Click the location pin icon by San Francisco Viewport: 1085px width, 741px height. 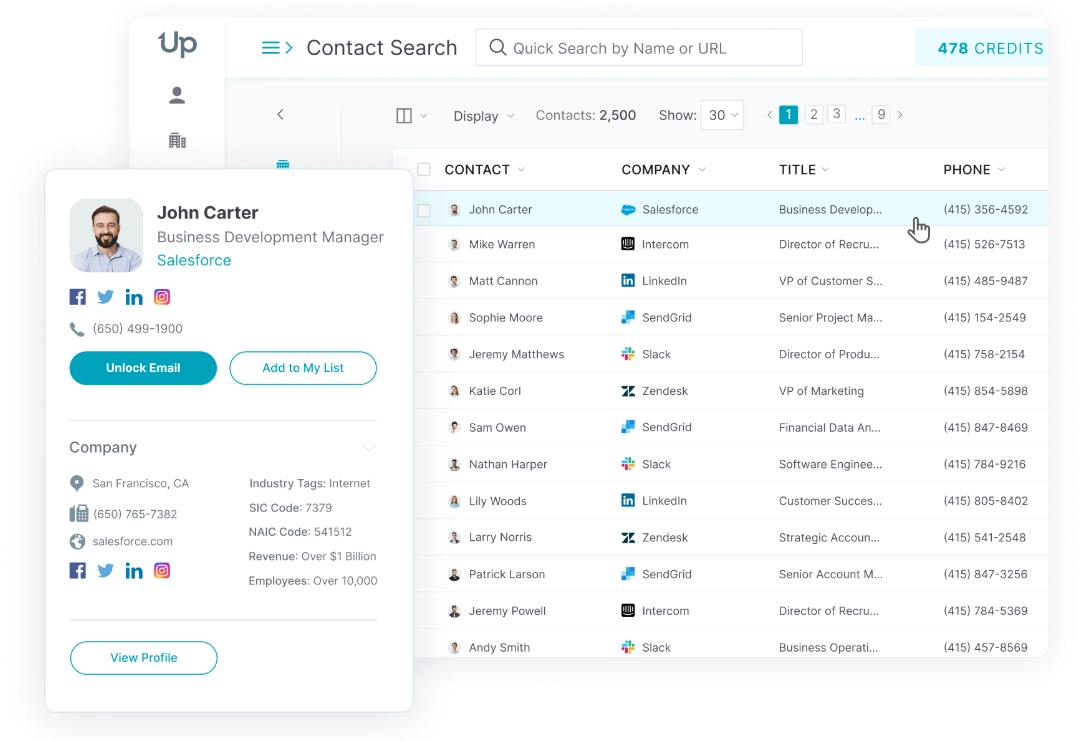pos(77,484)
